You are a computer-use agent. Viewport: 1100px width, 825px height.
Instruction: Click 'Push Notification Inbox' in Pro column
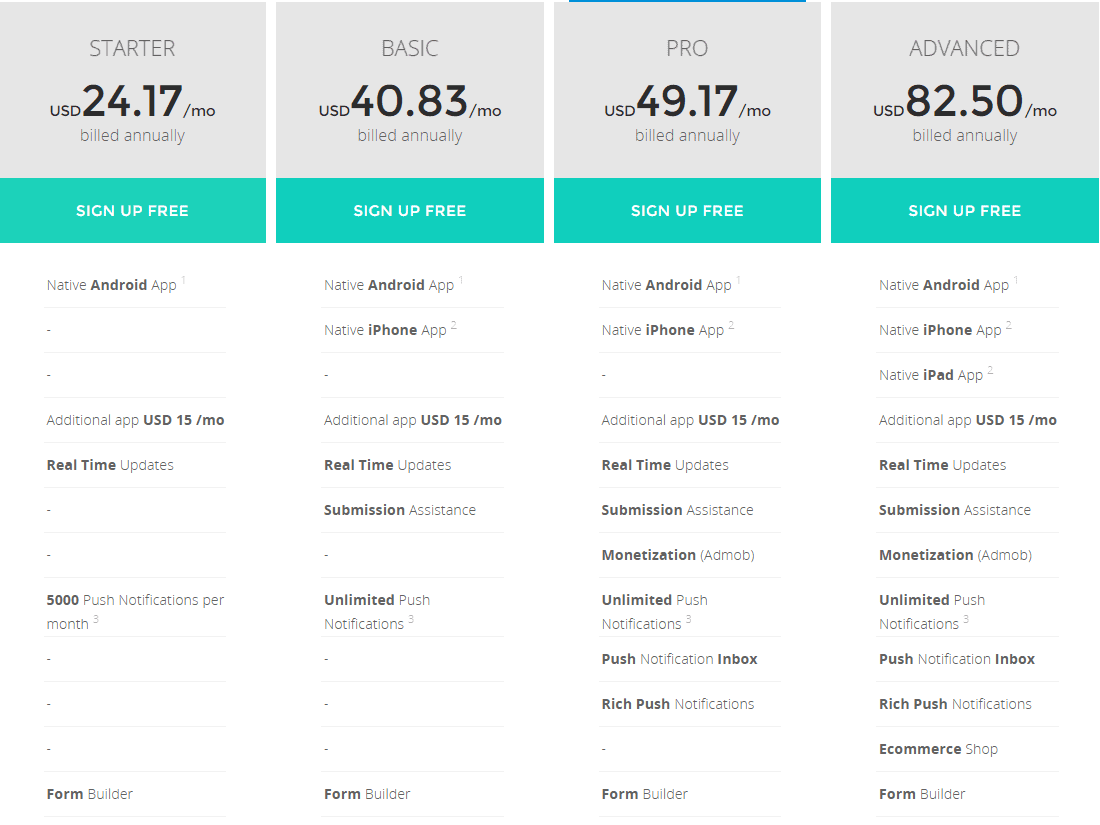[x=679, y=659]
